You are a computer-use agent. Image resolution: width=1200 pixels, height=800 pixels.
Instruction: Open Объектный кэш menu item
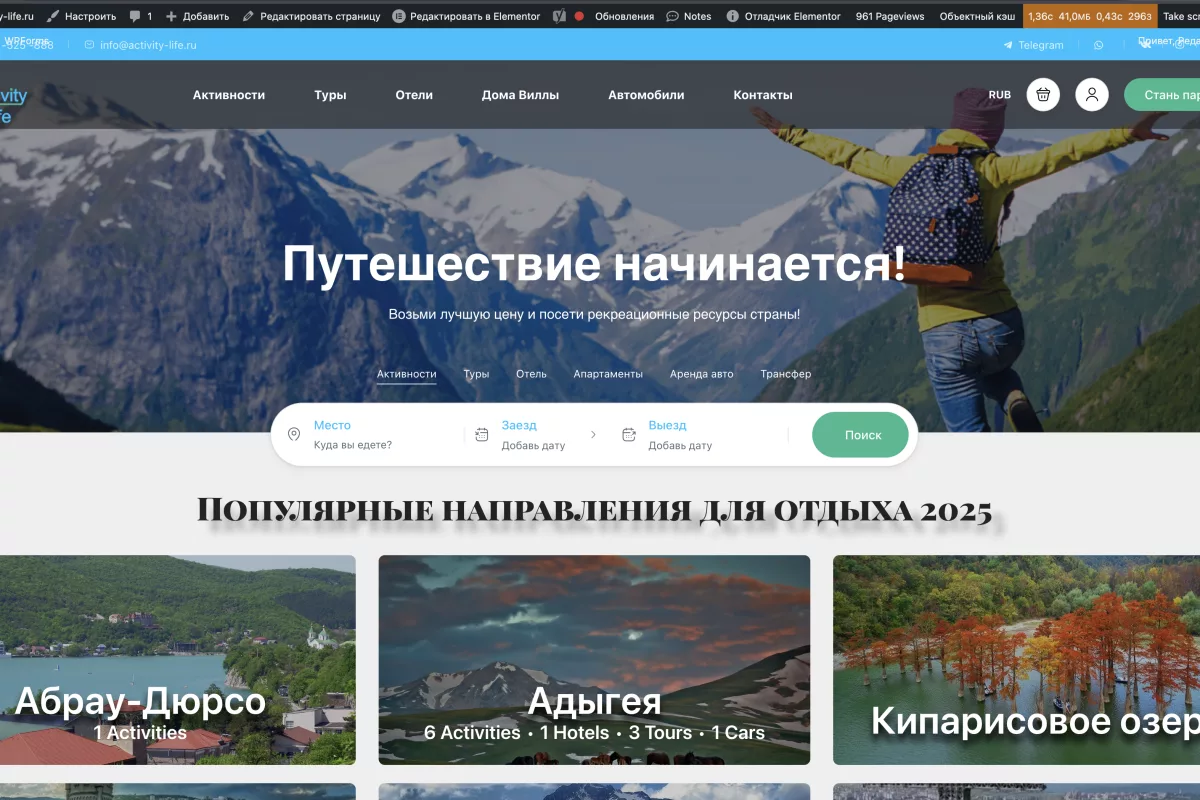pyautogui.click(x=977, y=16)
